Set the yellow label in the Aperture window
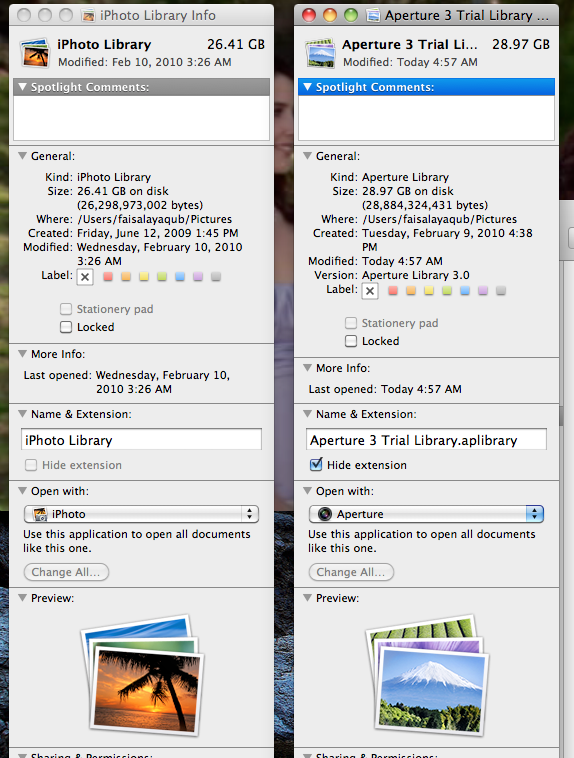Viewport: 574px width, 758px height. (428, 291)
